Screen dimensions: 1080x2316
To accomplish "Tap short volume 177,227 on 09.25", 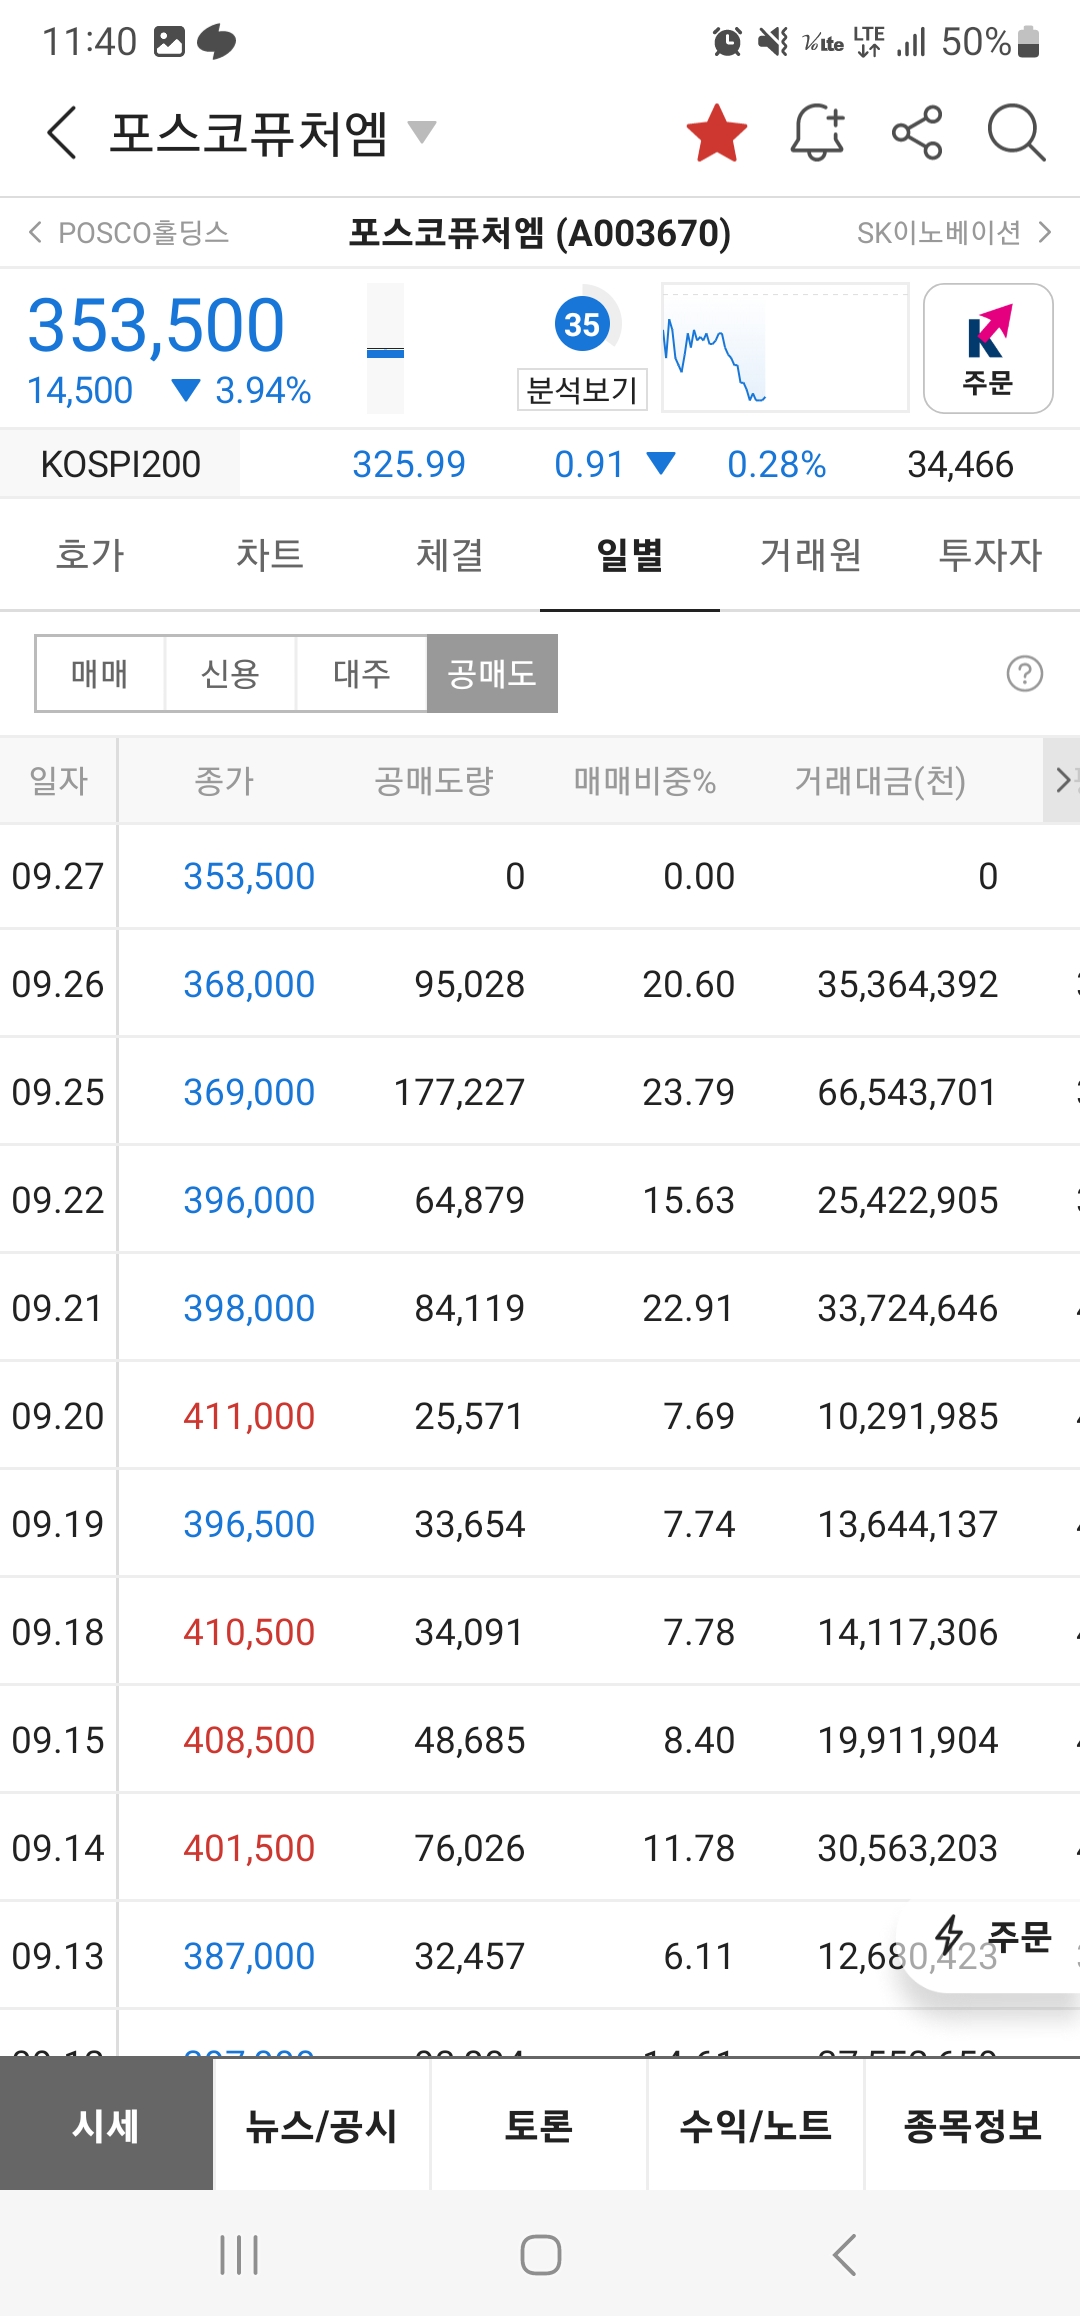I will pyautogui.click(x=459, y=1092).
